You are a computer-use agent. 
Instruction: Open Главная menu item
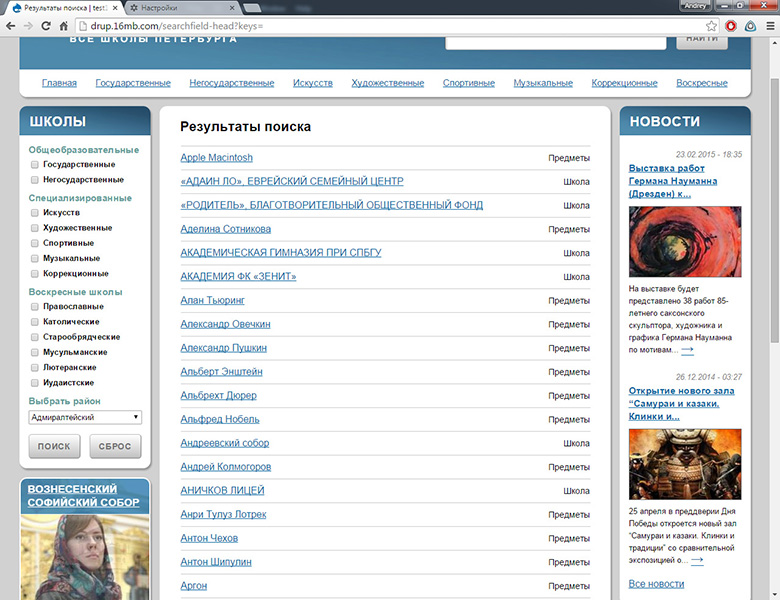click(x=59, y=83)
